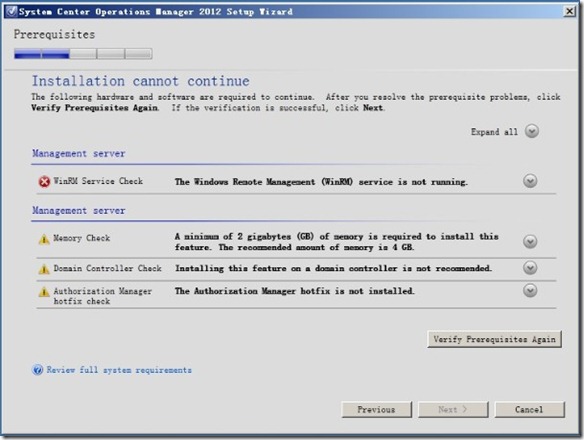
Task: Click the Expand all label
Action: 494,132
